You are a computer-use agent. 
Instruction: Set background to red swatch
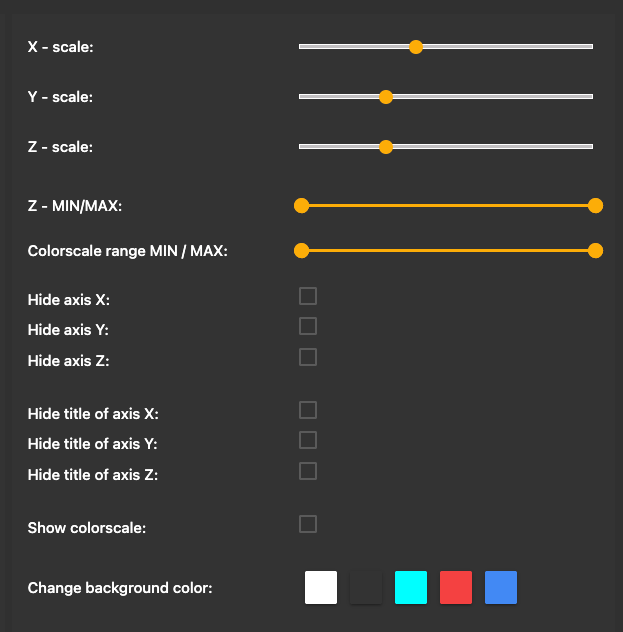(456, 587)
